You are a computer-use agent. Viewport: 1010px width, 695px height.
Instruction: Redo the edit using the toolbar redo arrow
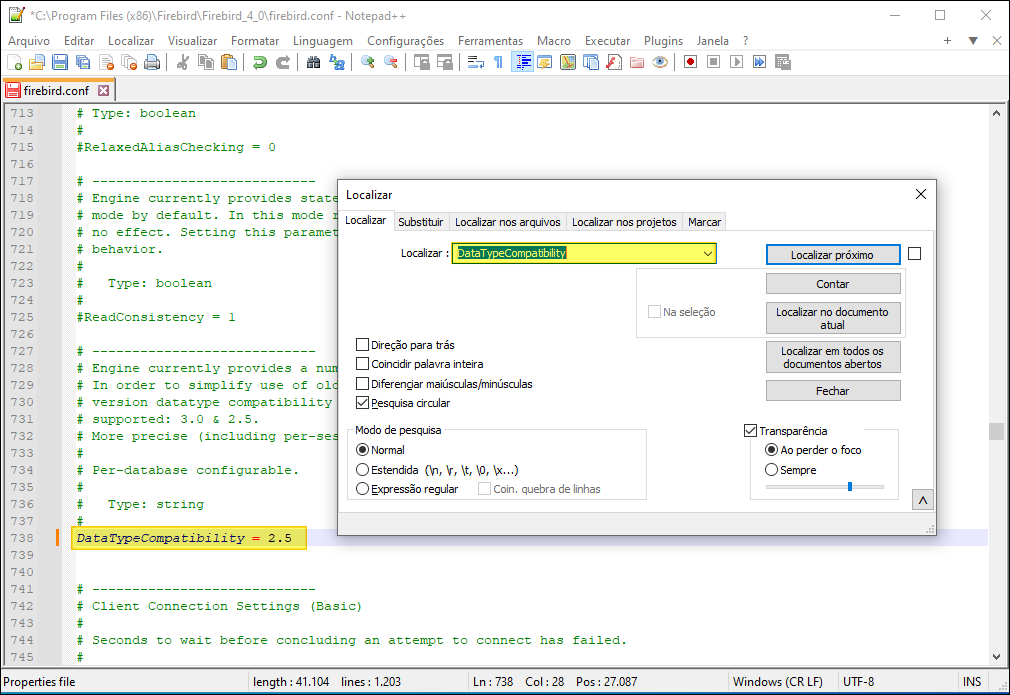coord(283,62)
